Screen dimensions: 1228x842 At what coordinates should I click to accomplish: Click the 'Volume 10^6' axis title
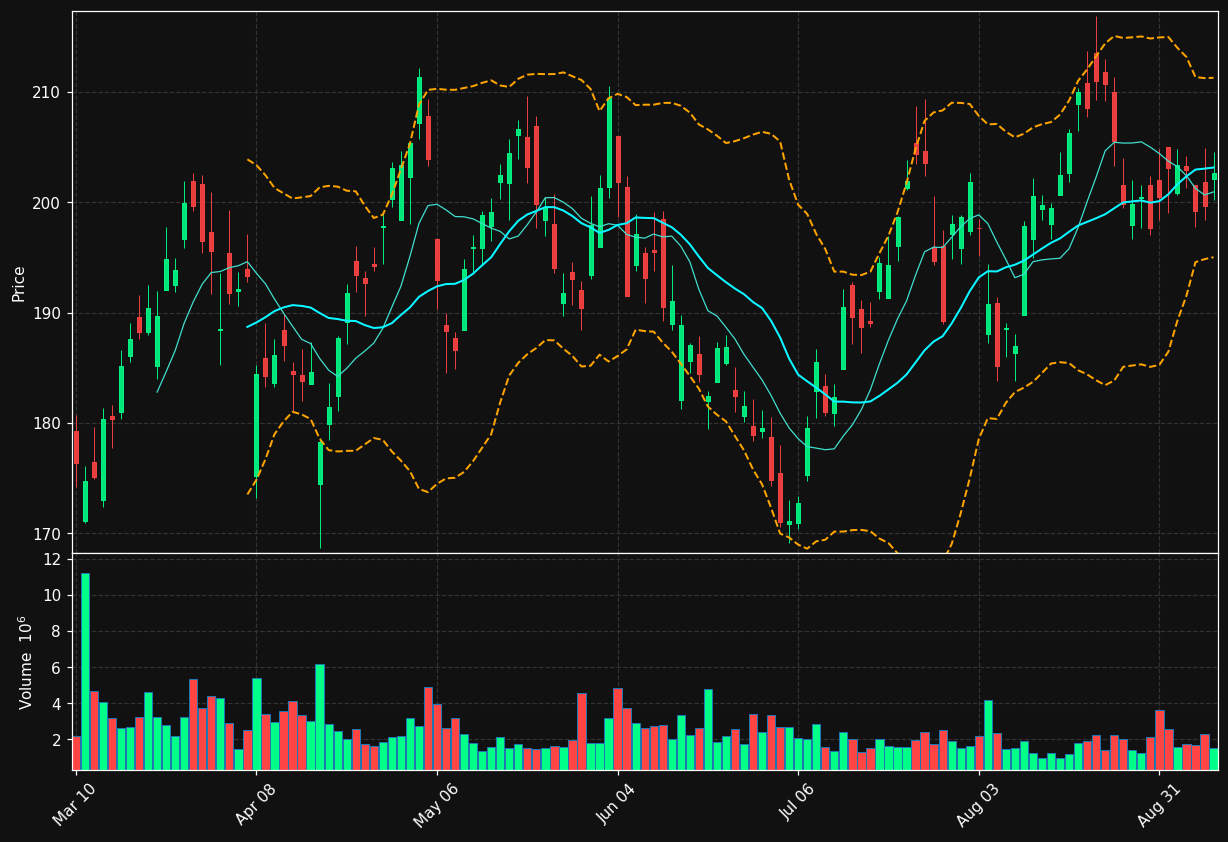25,662
